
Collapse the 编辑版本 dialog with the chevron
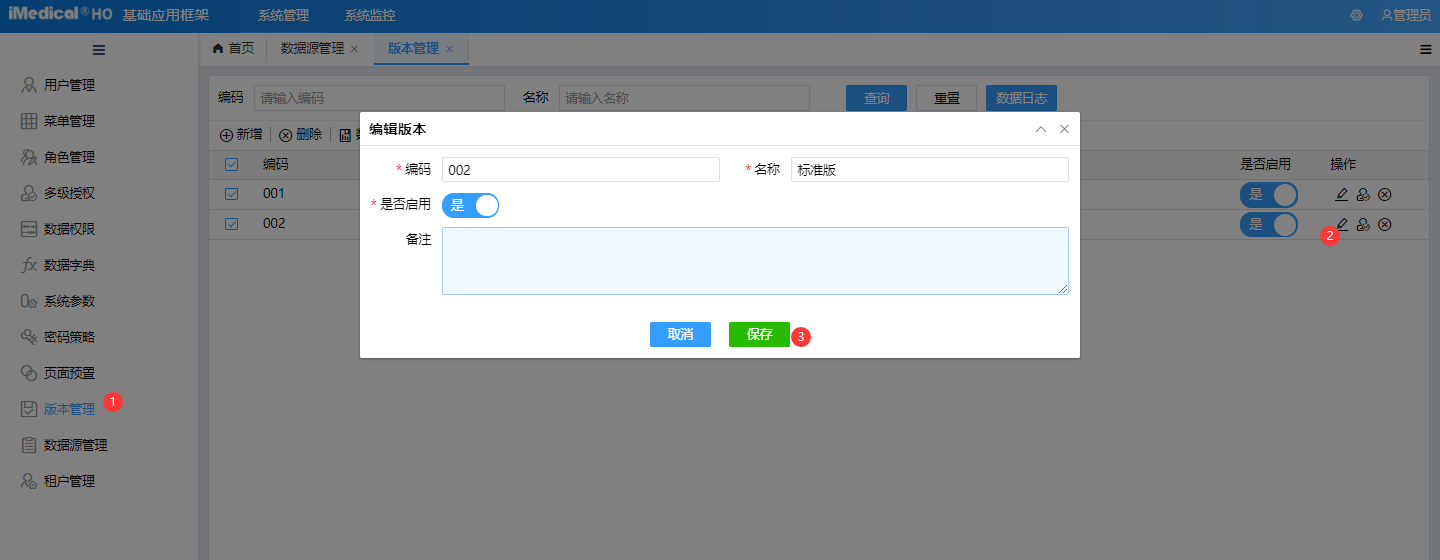pos(1041,129)
